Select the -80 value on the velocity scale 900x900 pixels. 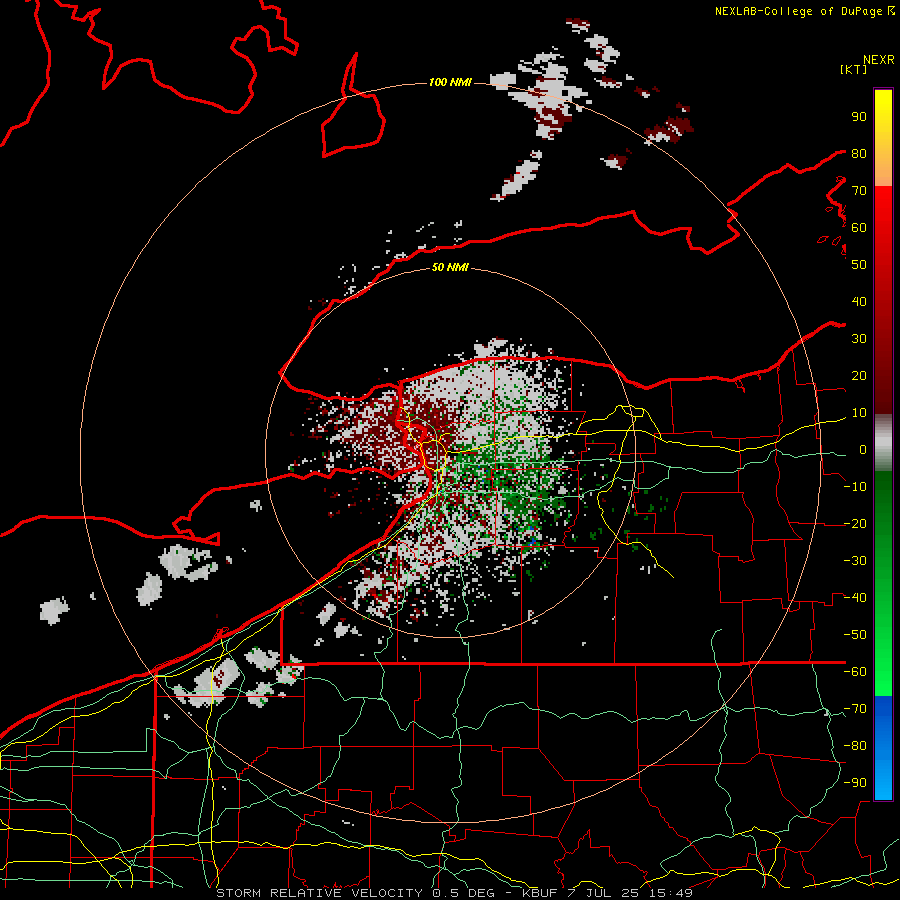(x=855, y=746)
